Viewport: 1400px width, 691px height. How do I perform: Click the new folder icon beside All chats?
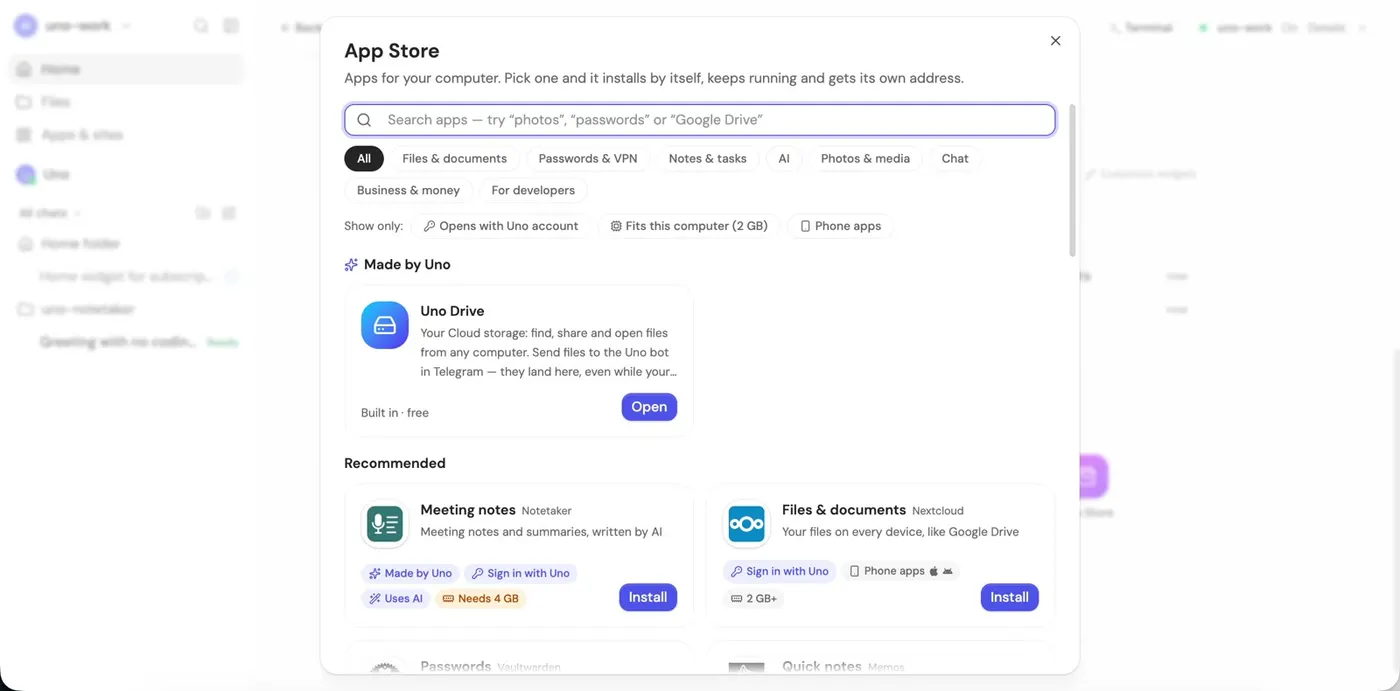pos(203,213)
